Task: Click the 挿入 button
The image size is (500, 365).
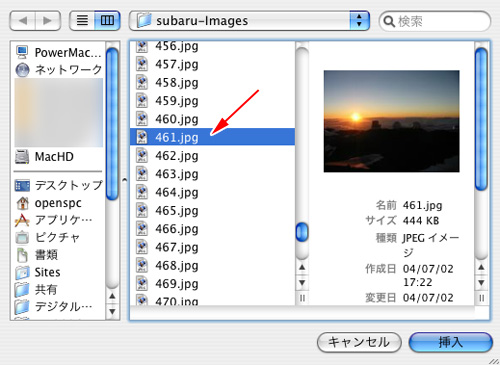Action: (x=451, y=342)
